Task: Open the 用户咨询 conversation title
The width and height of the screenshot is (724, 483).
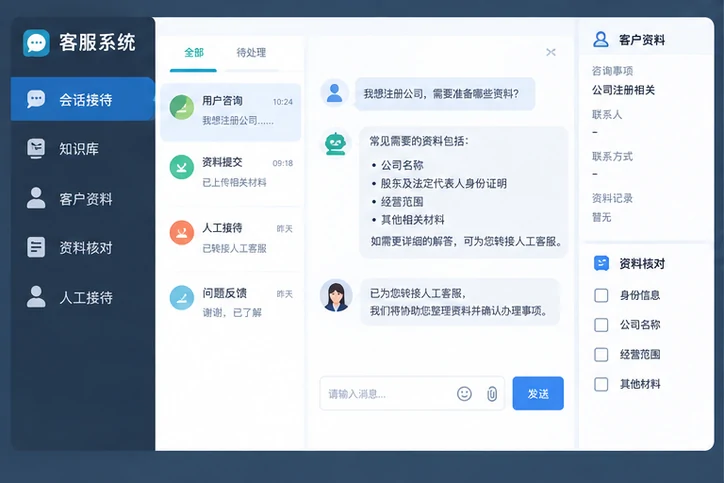Action: [222, 101]
